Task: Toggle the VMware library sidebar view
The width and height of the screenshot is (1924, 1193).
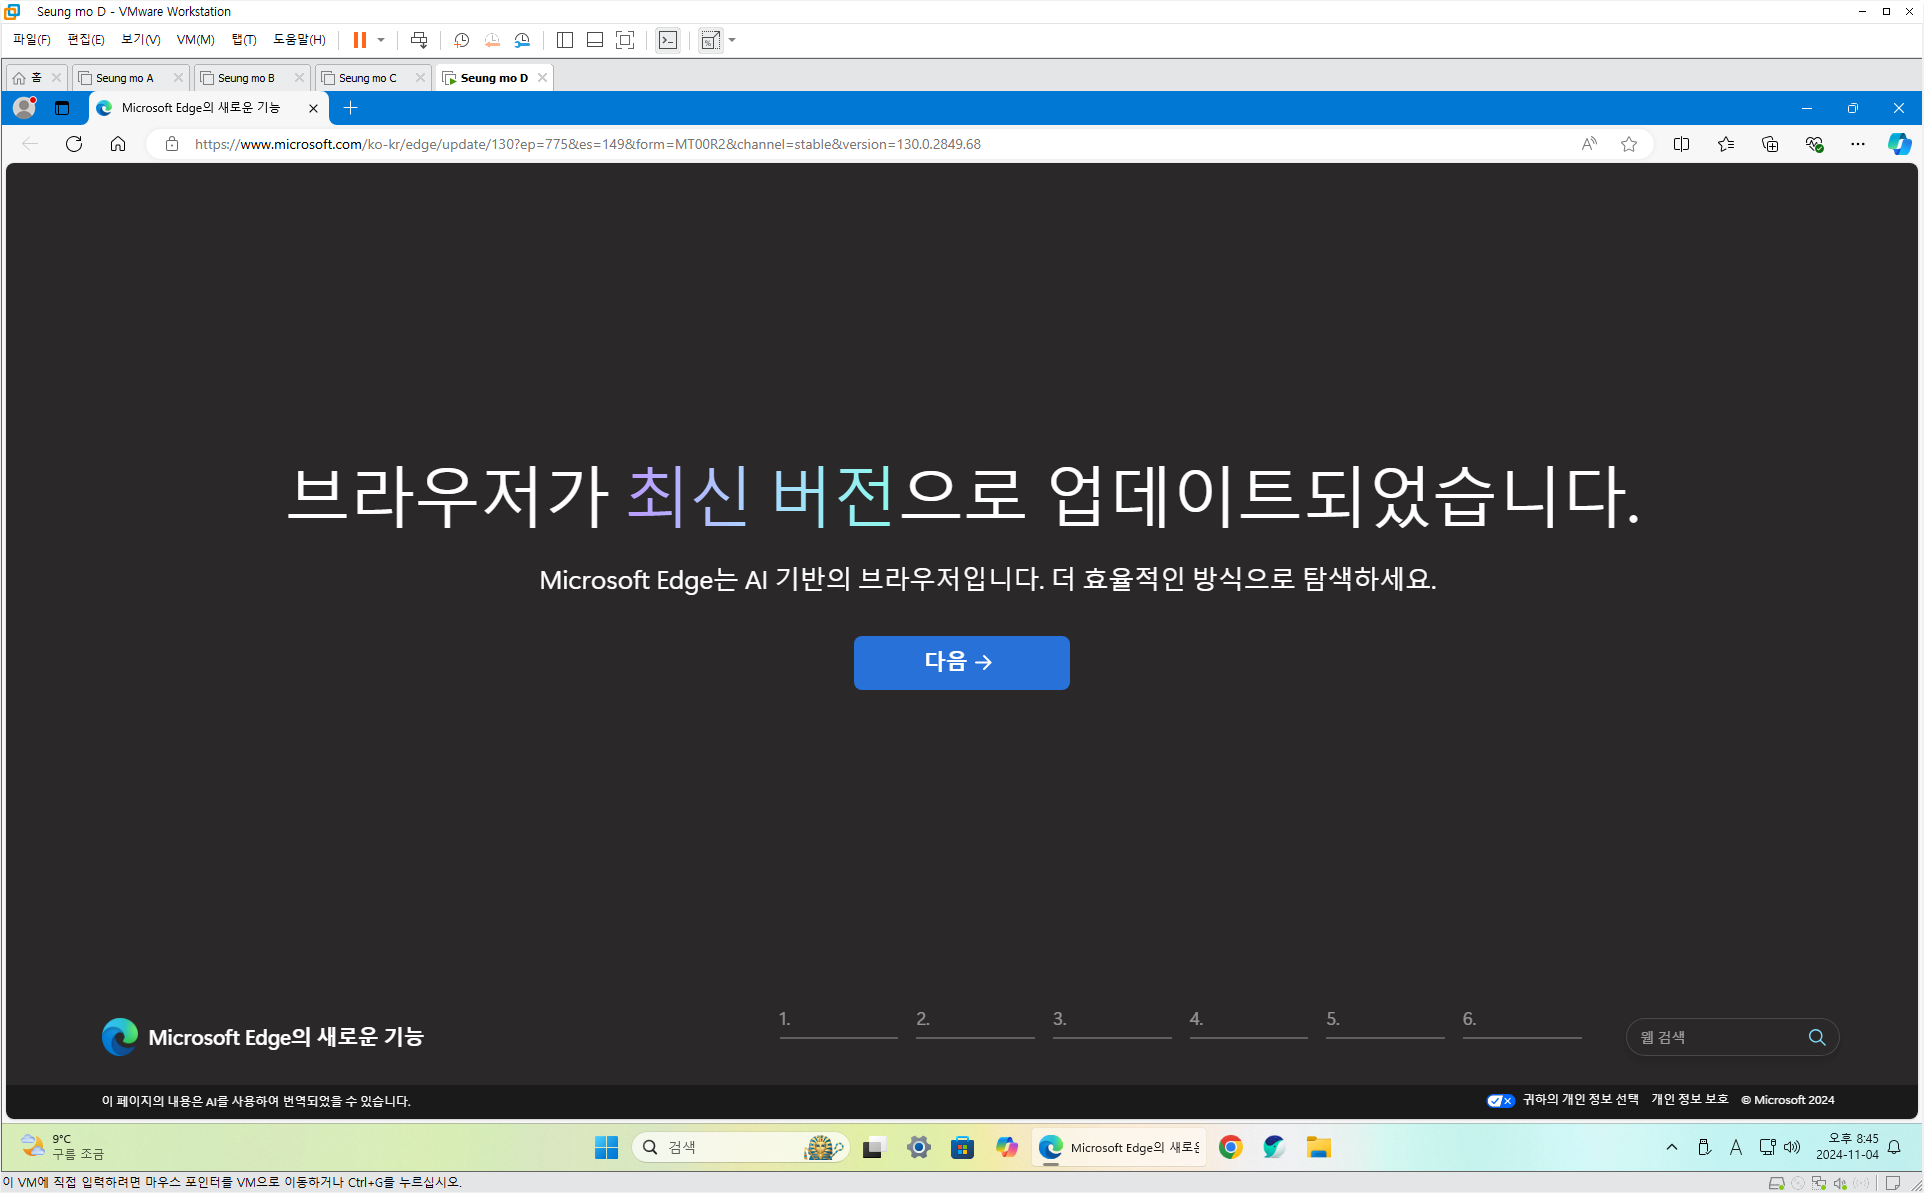Action: (565, 40)
